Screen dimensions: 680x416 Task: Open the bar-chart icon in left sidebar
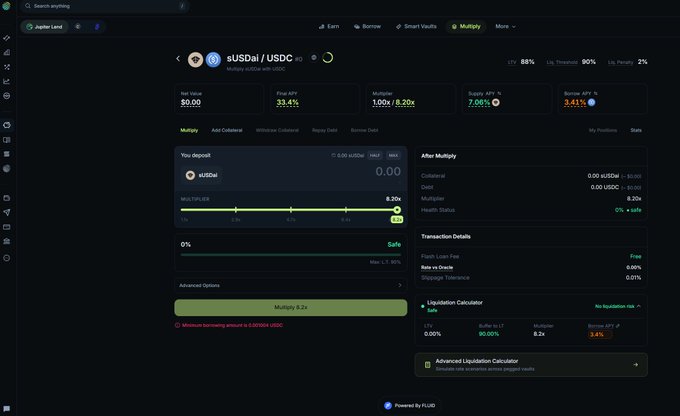click(7, 52)
